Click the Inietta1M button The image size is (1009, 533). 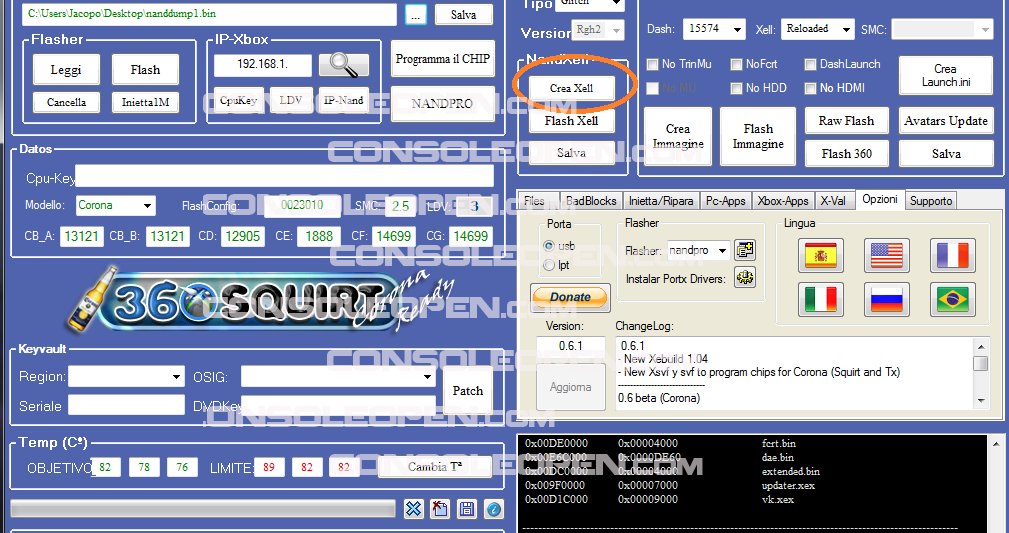pyautogui.click(x=145, y=102)
